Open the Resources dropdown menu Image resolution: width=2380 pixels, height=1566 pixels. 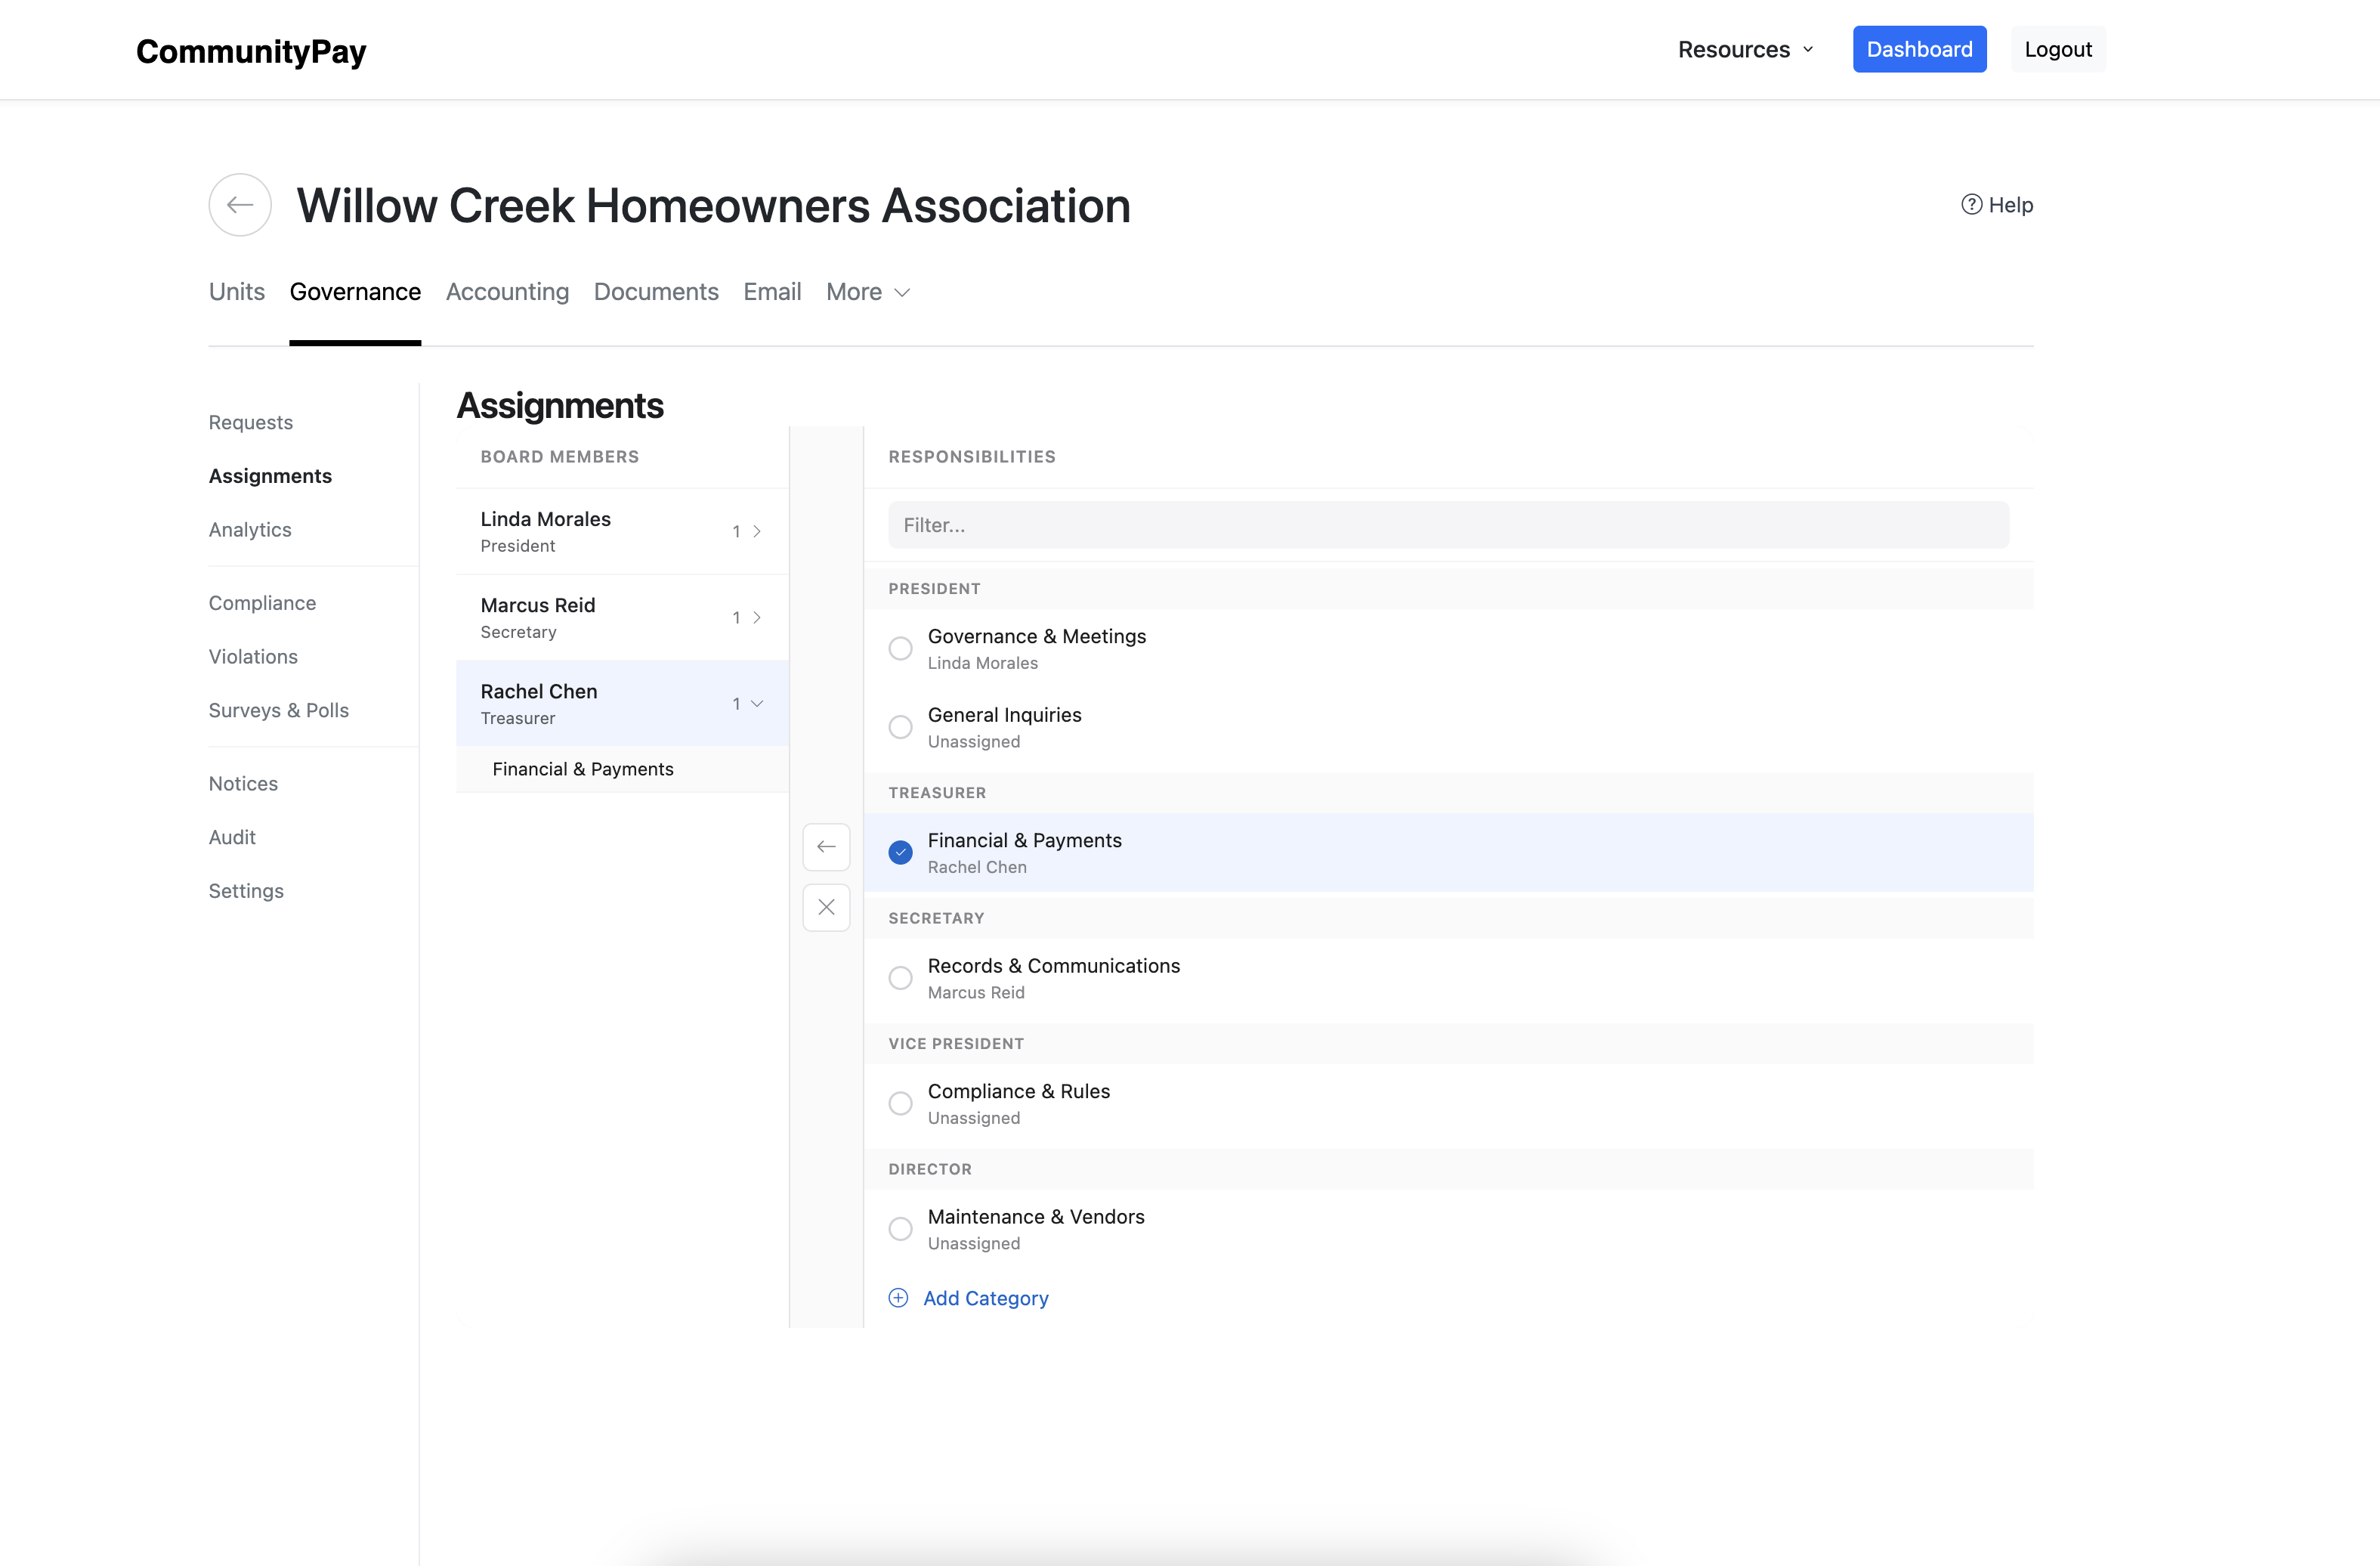click(x=1745, y=50)
